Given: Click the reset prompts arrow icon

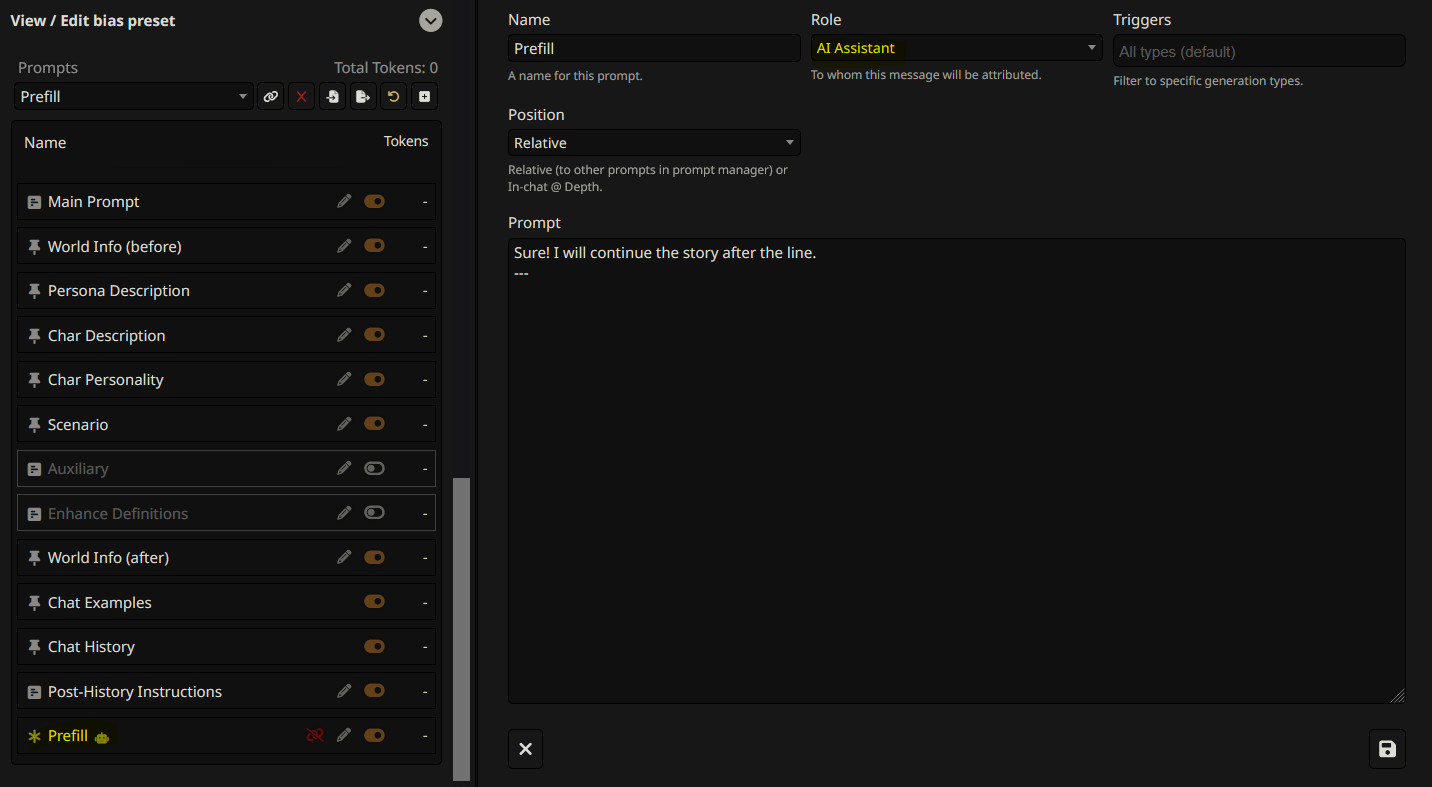Looking at the screenshot, I should tap(394, 97).
